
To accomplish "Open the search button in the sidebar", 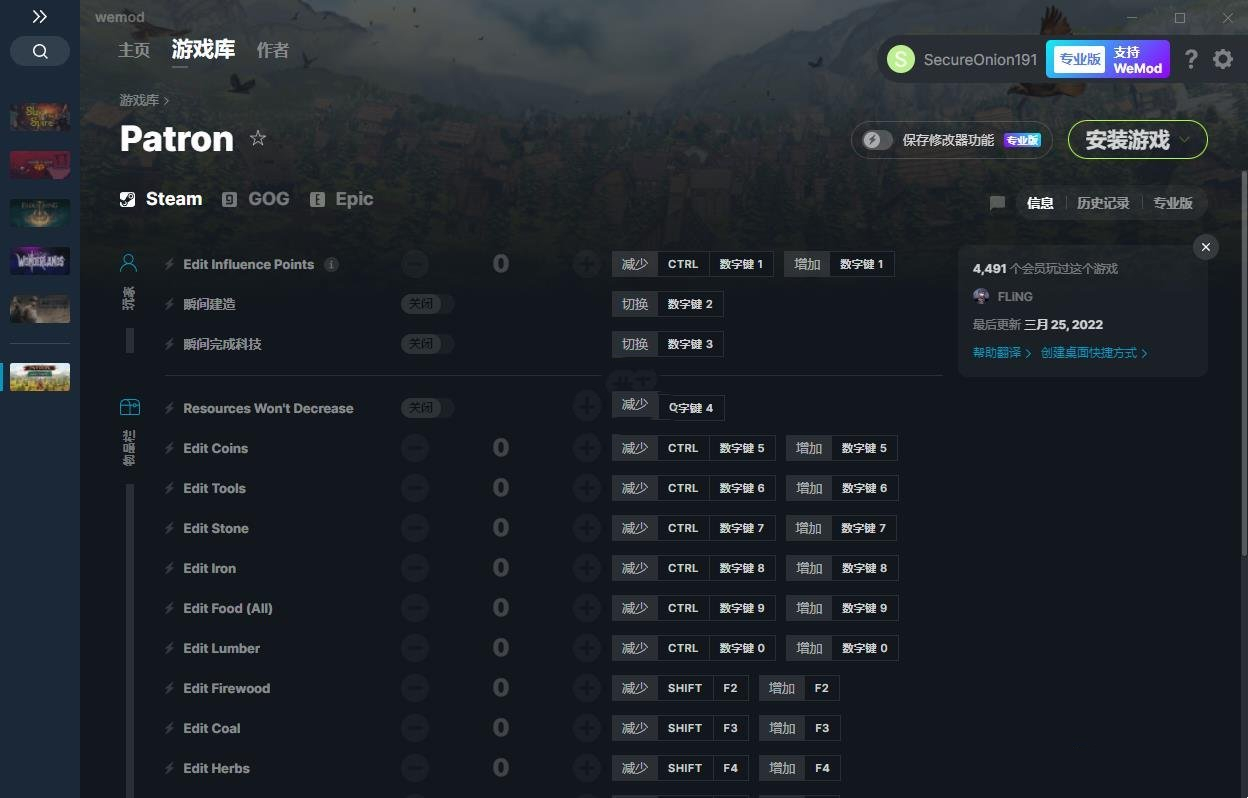I will tap(40, 51).
